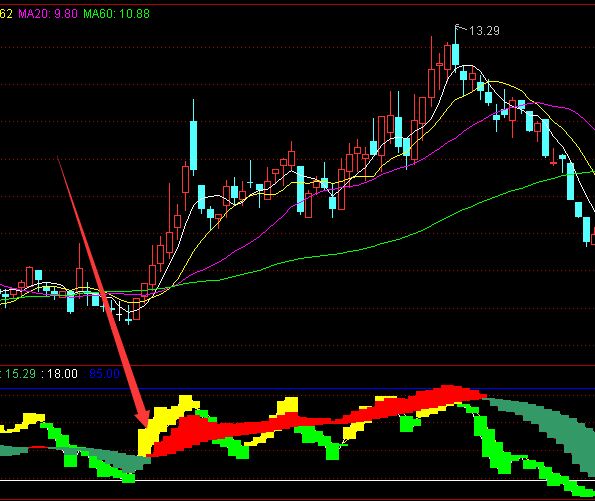Select the cyan candle at the 13.29 peak
The image size is (595, 501).
(455, 54)
